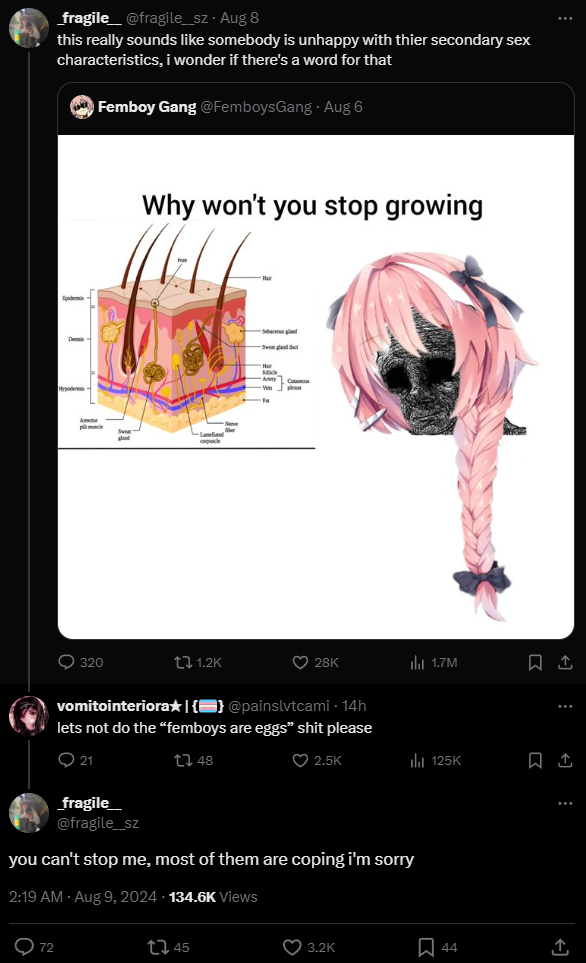The image size is (586, 963).
Task: Open the @FemboysGang profile link
Action: pyautogui.click(x=256, y=107)
